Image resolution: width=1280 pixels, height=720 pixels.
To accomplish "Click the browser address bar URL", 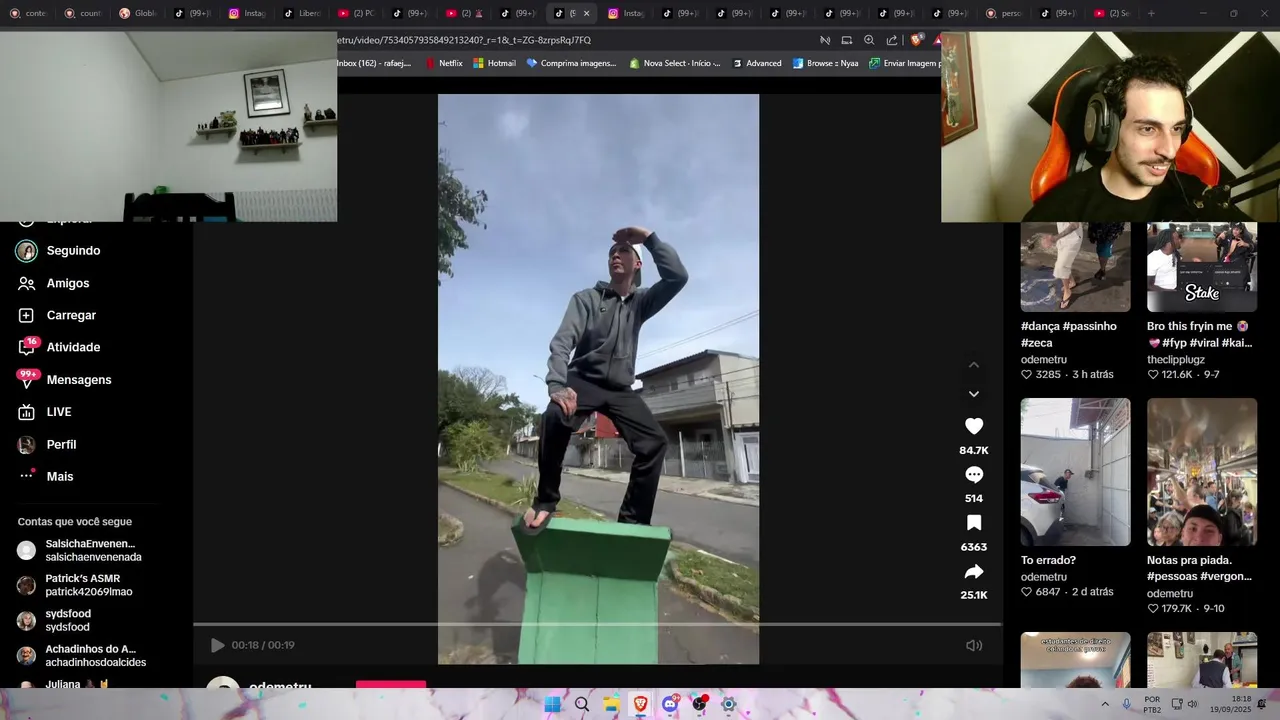I will pyautogui.click(x=465, y=40).
